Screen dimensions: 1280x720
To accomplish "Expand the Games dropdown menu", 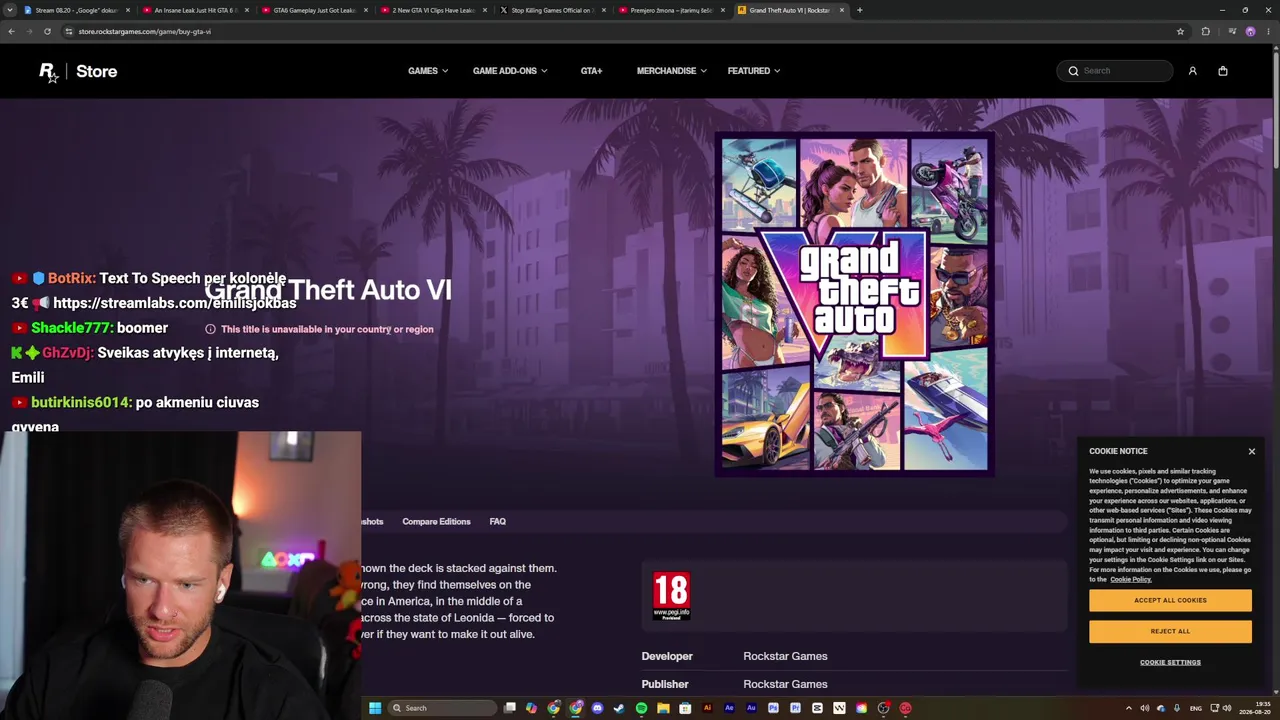I will pyautogui.click(x=428, y=71).
